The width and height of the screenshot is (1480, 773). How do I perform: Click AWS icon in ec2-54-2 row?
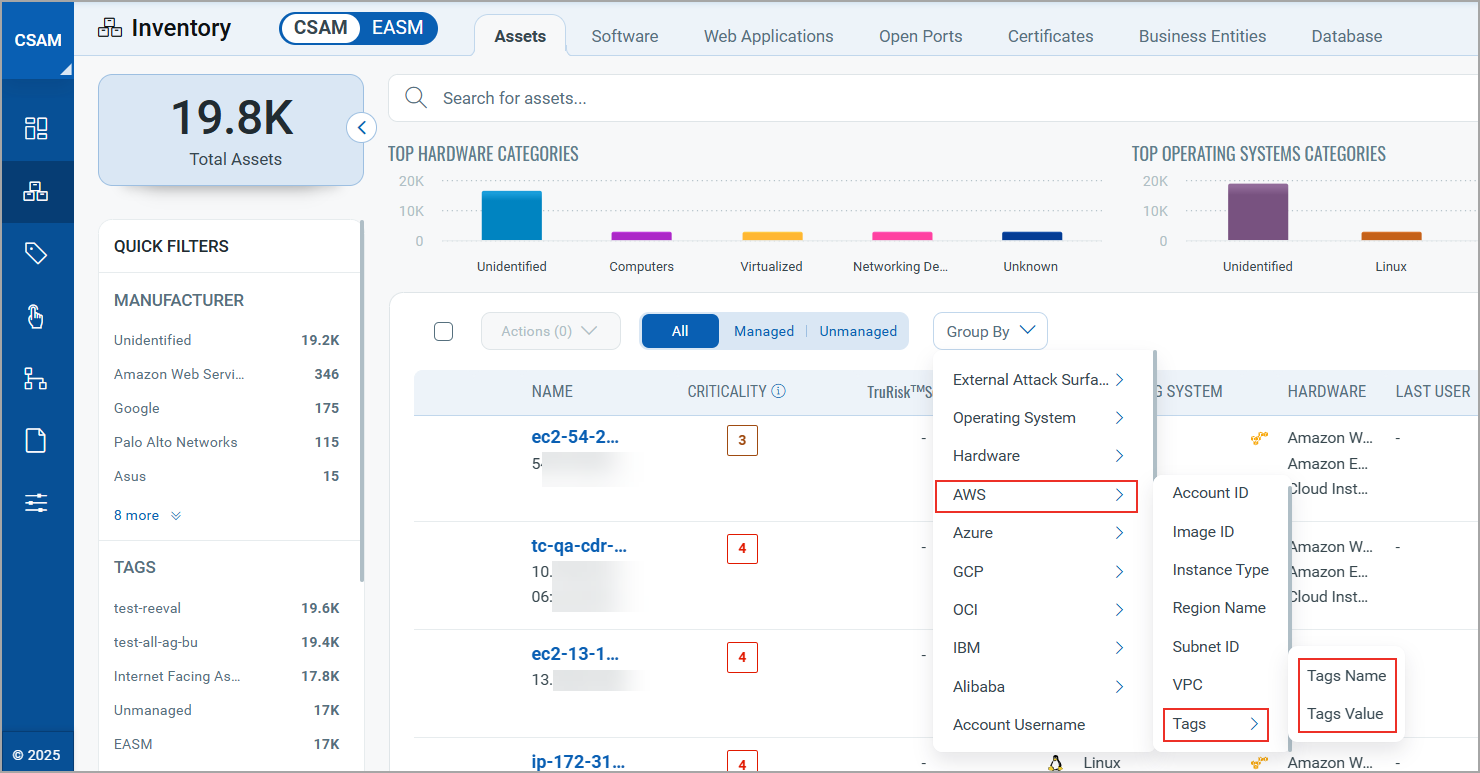click(x=1259, y=438)
